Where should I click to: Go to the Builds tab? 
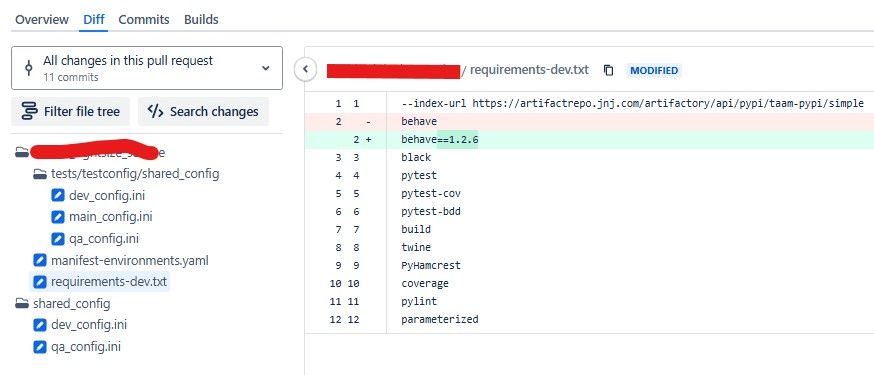click(201, 20)
